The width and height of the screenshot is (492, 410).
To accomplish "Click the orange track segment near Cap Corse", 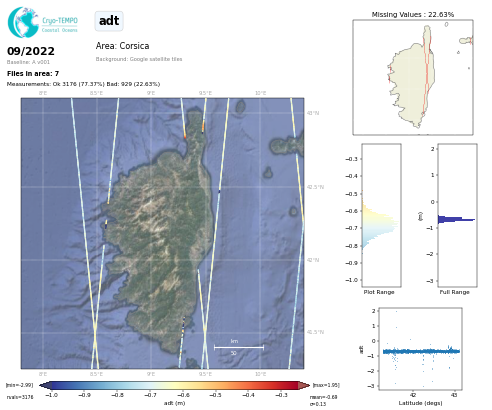I will (x=203, y=126).
